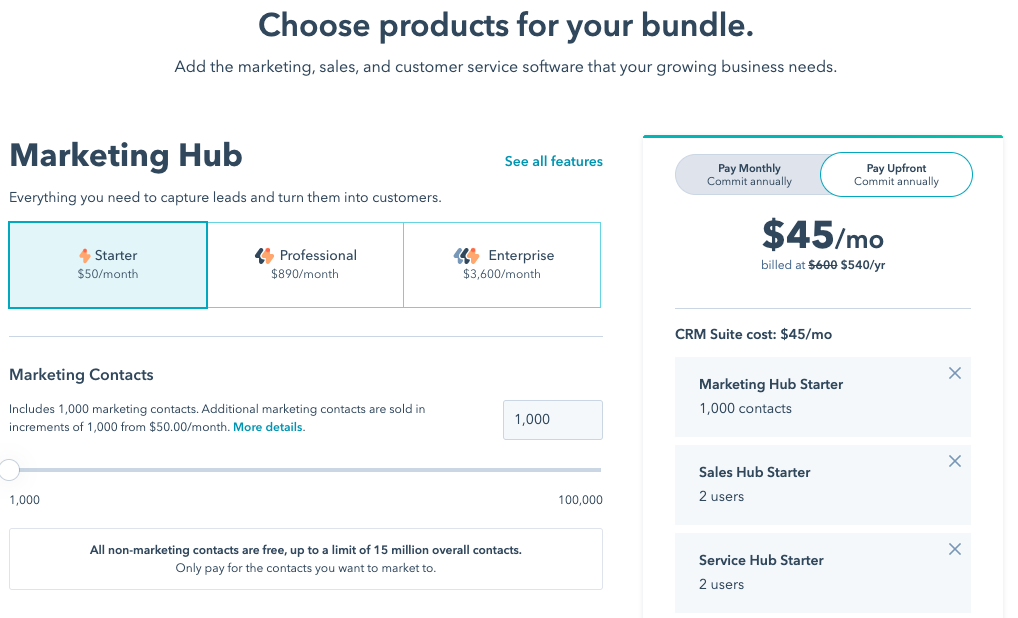Click the 1,000 contacts input field
Screen dimensions: 1018x618
552,419
